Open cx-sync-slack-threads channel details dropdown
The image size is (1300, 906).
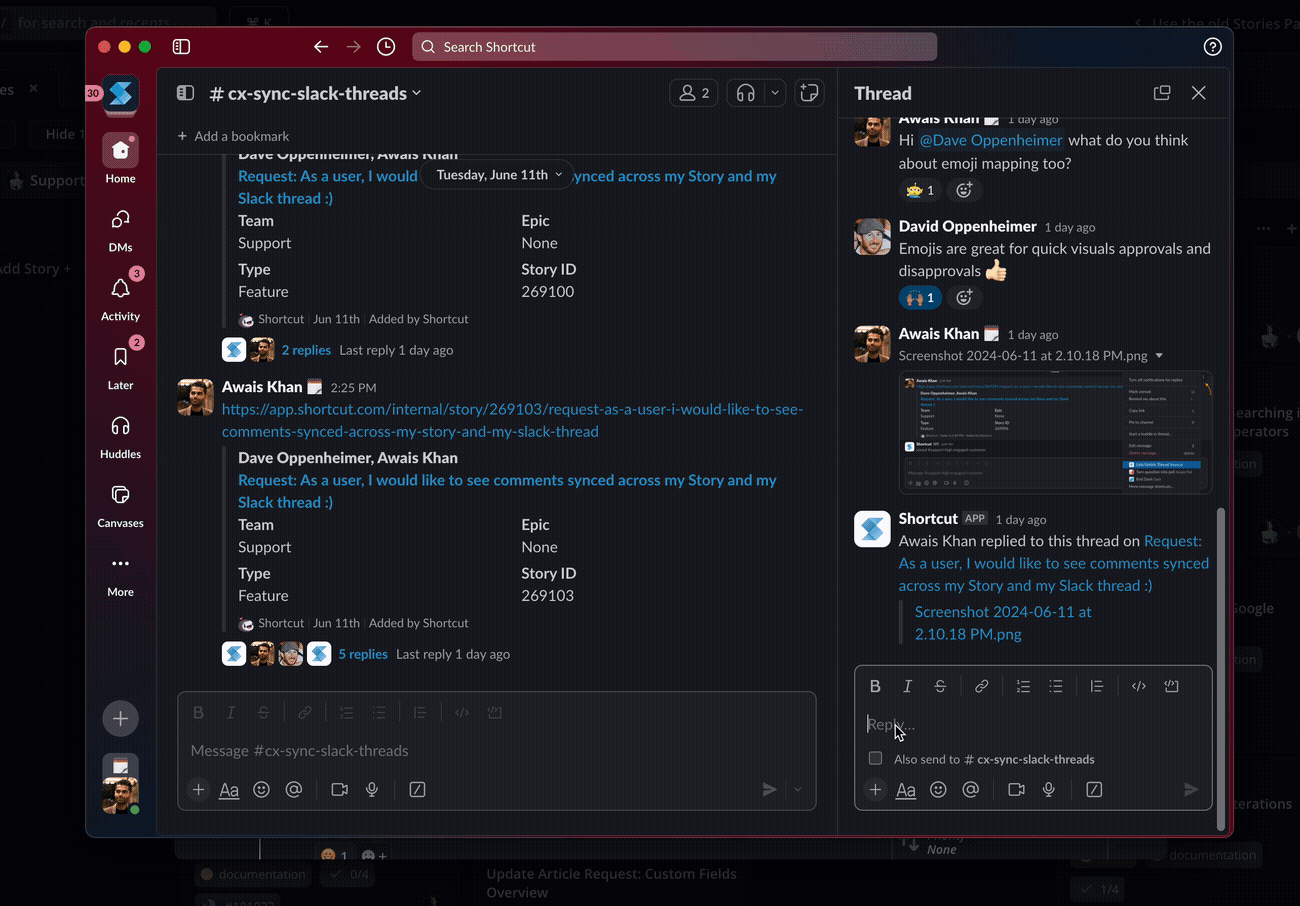pos(315,93)
